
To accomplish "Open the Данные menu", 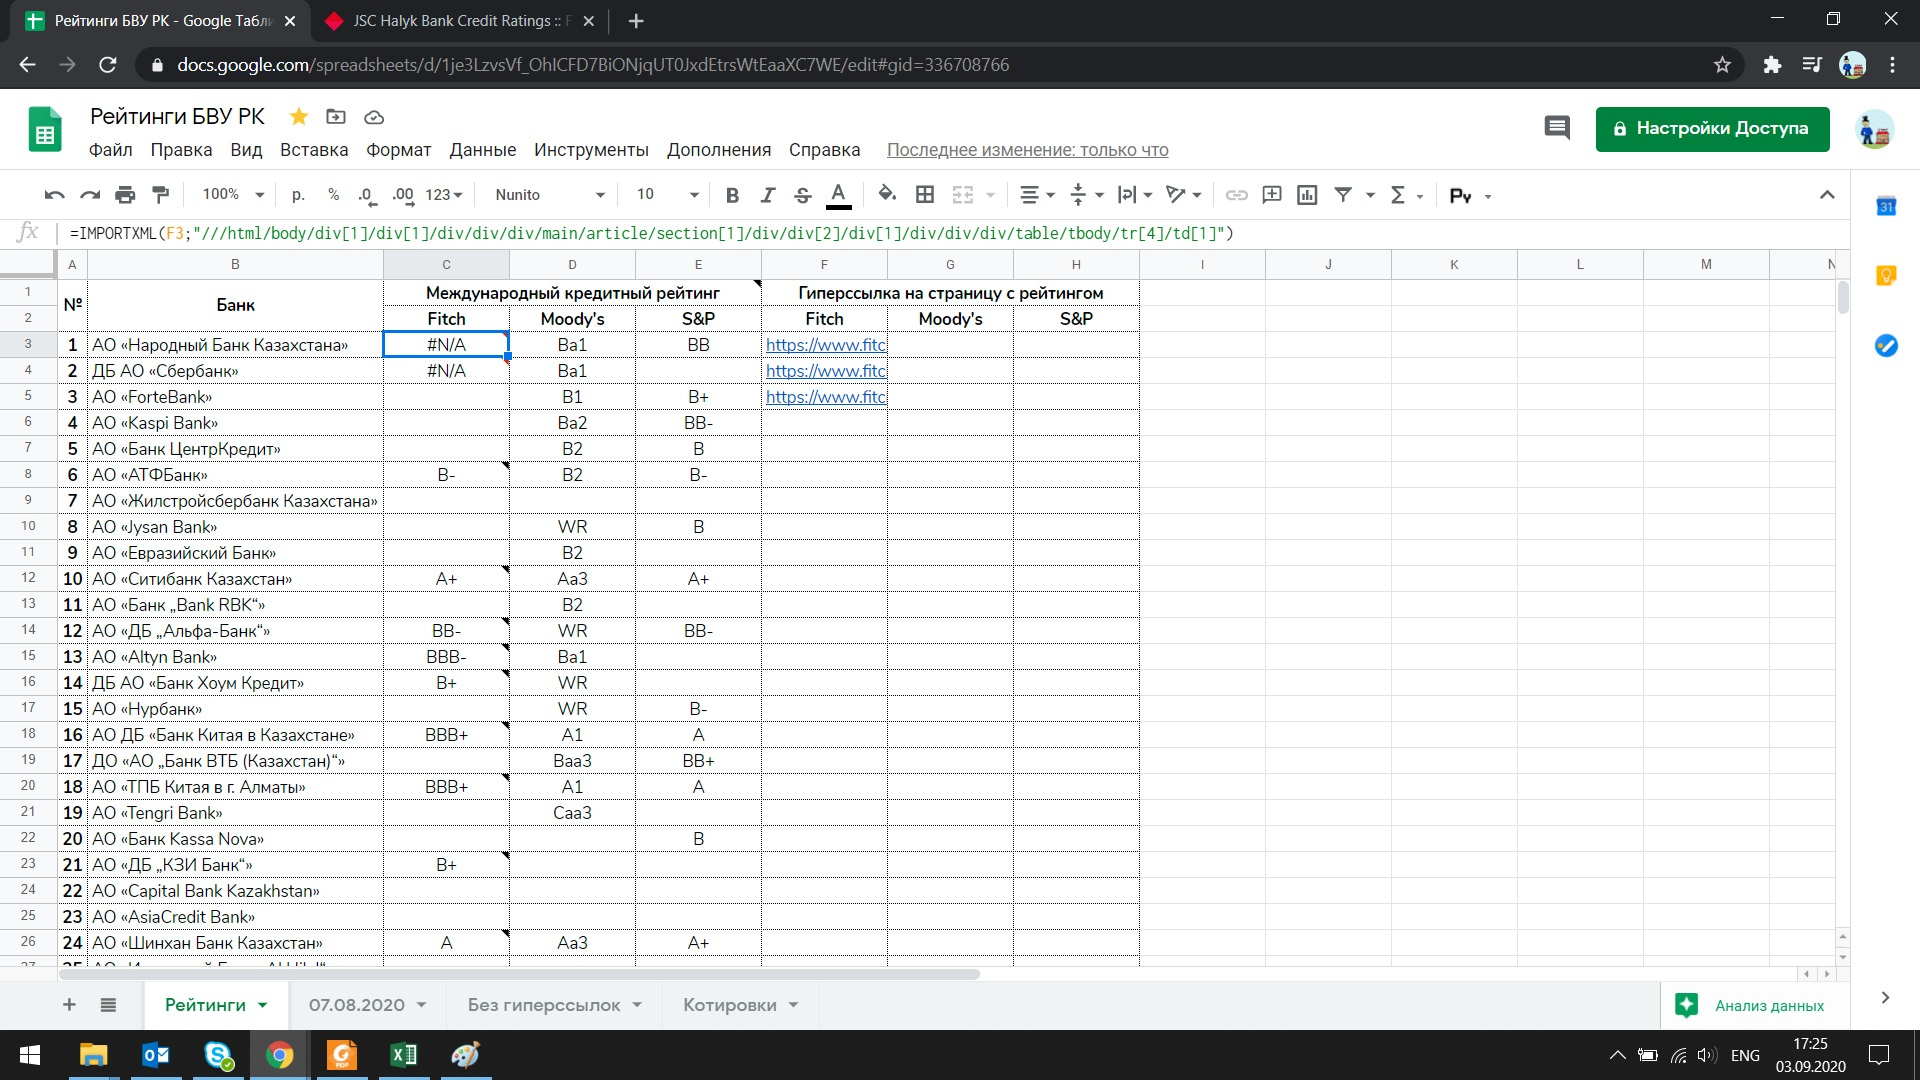I will click(482, 150).
